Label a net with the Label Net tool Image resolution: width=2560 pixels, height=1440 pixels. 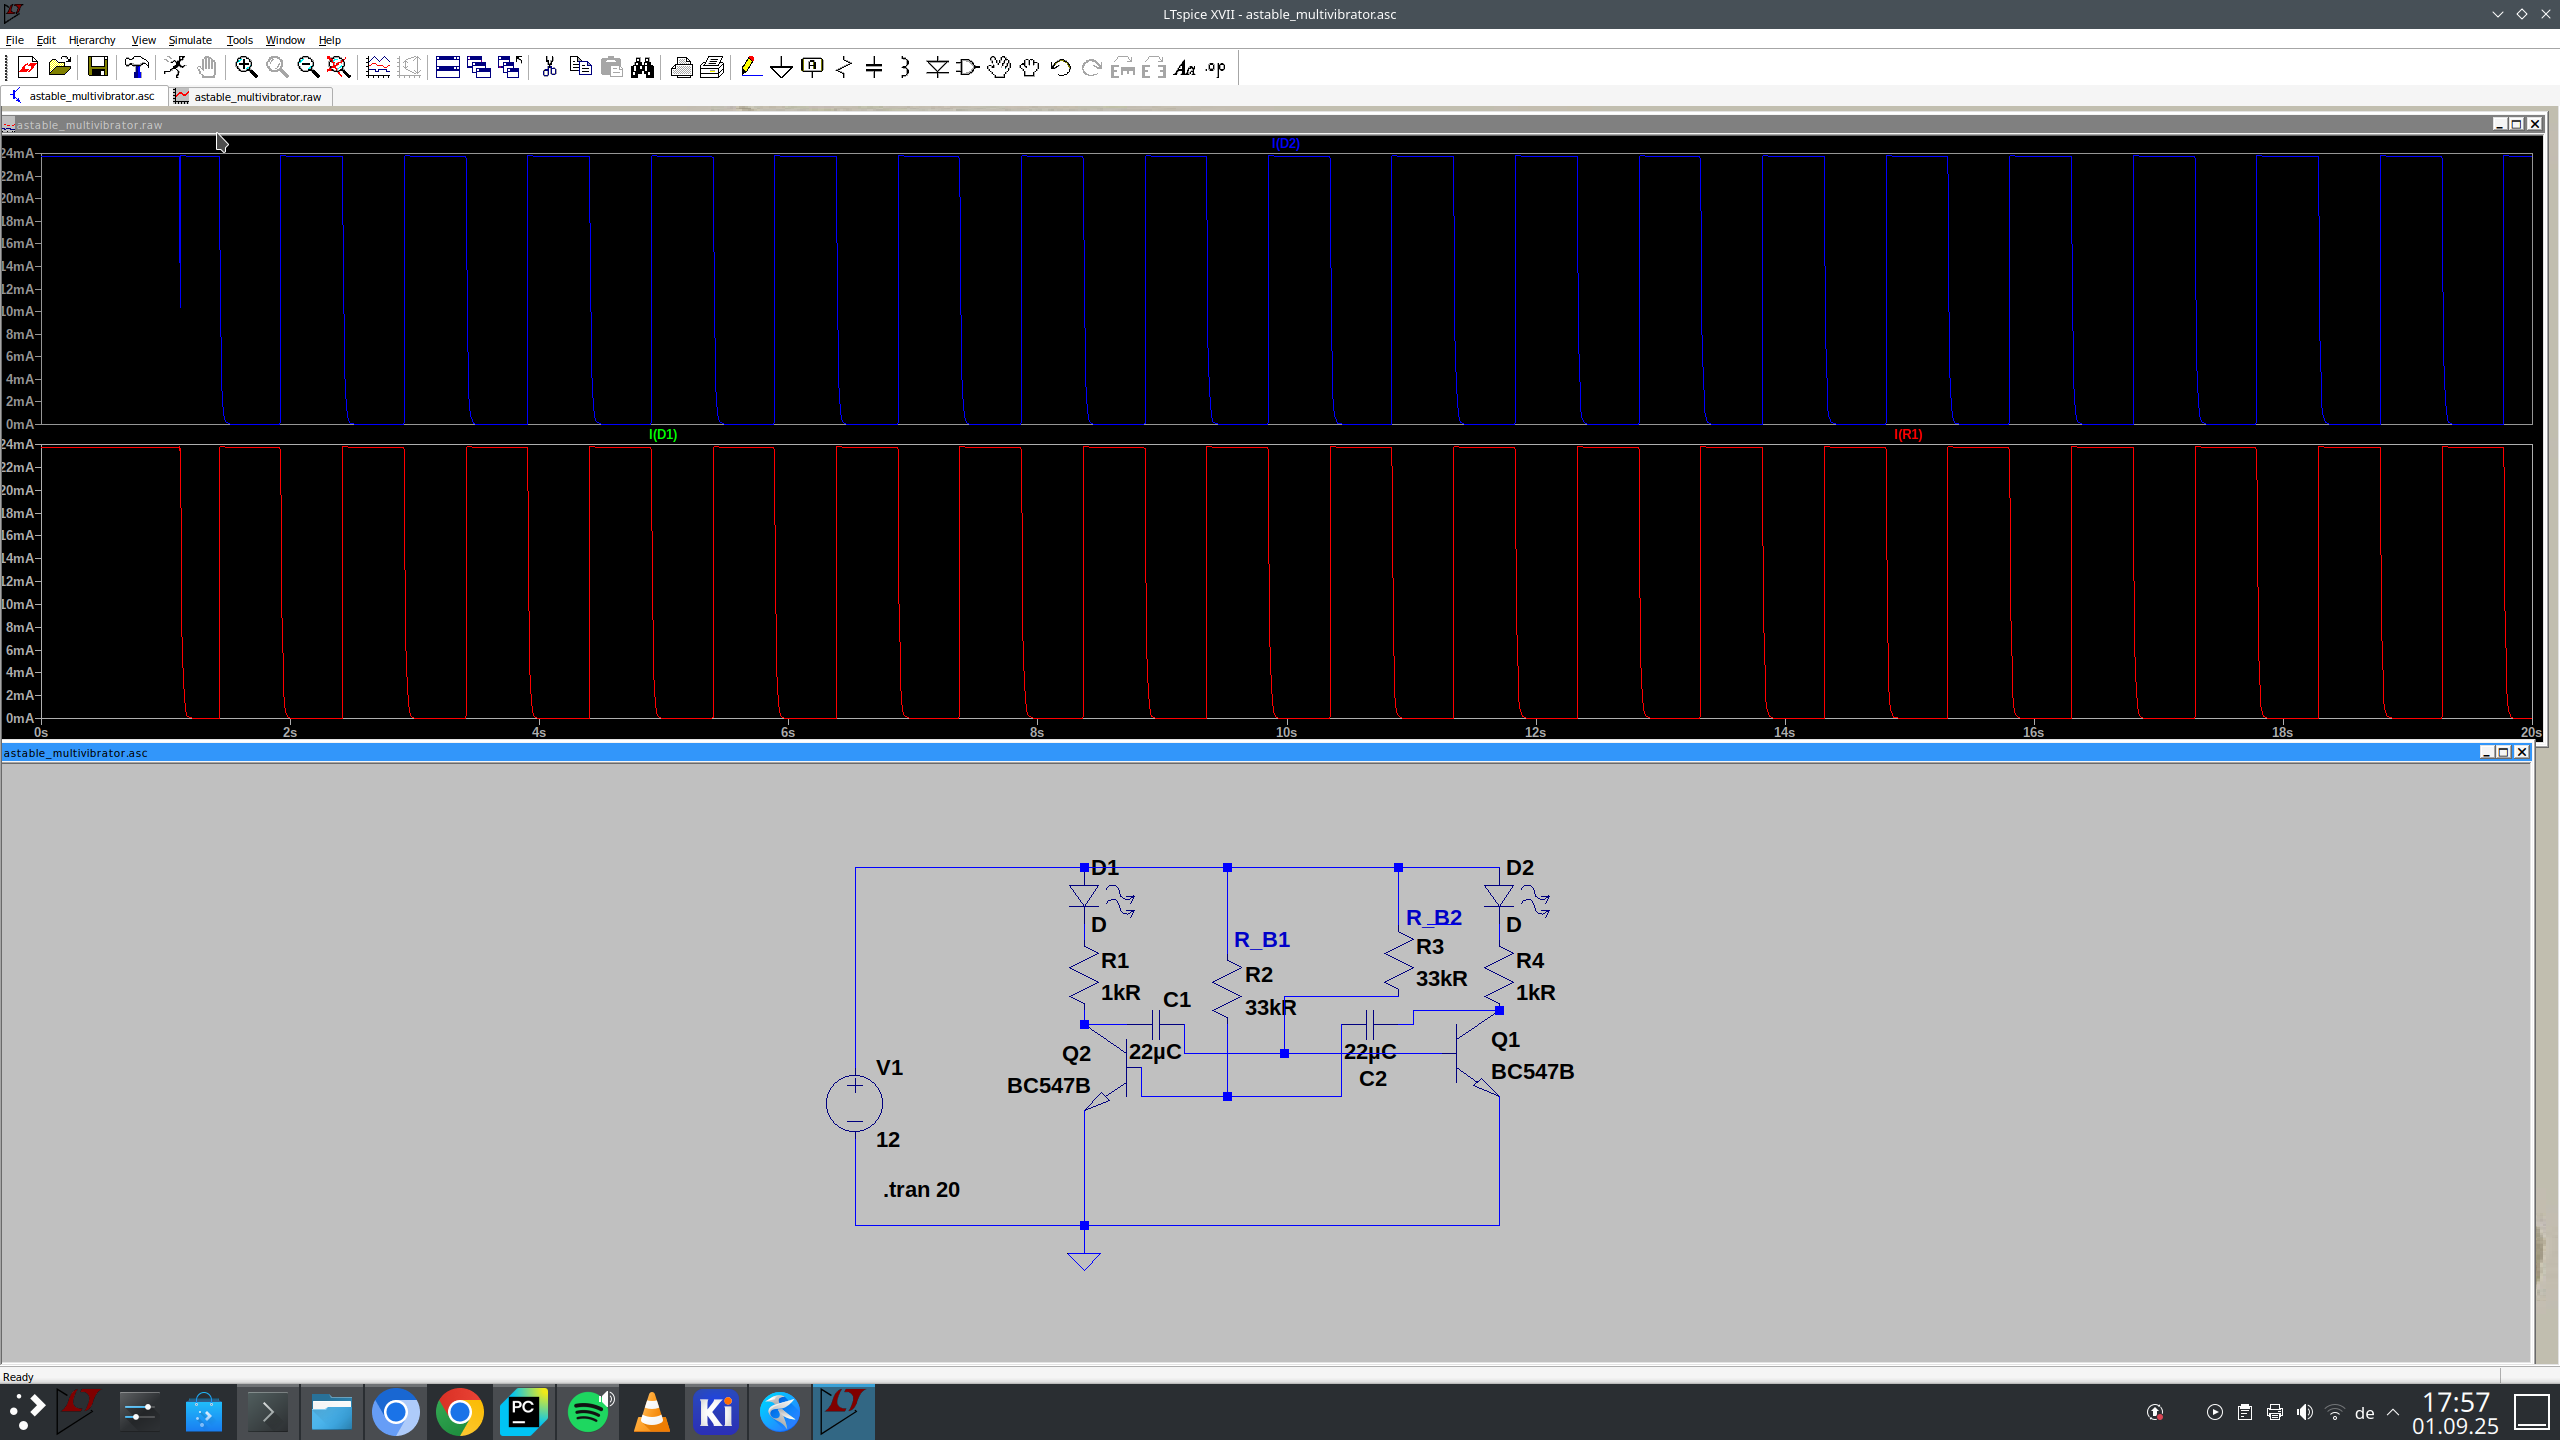pos(813,67)
